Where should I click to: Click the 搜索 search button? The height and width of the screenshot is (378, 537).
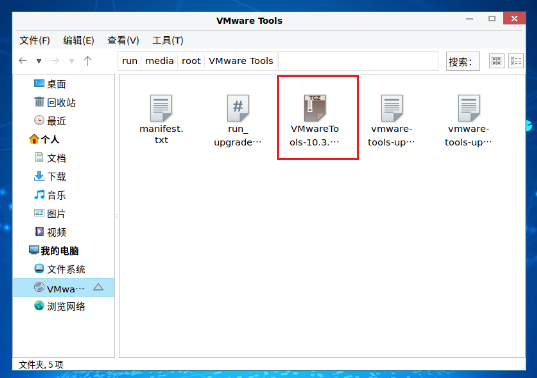coord(463,61)
